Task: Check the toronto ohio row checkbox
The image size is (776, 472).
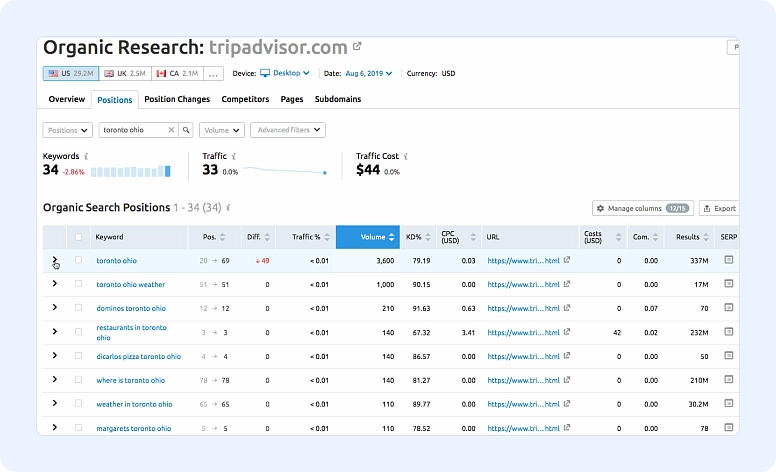Action: point(78,260)
